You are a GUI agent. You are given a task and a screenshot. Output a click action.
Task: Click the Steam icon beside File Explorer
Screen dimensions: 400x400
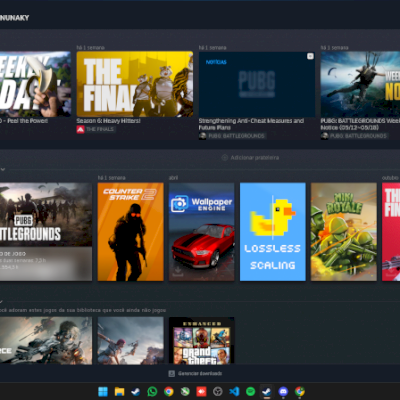136,391
